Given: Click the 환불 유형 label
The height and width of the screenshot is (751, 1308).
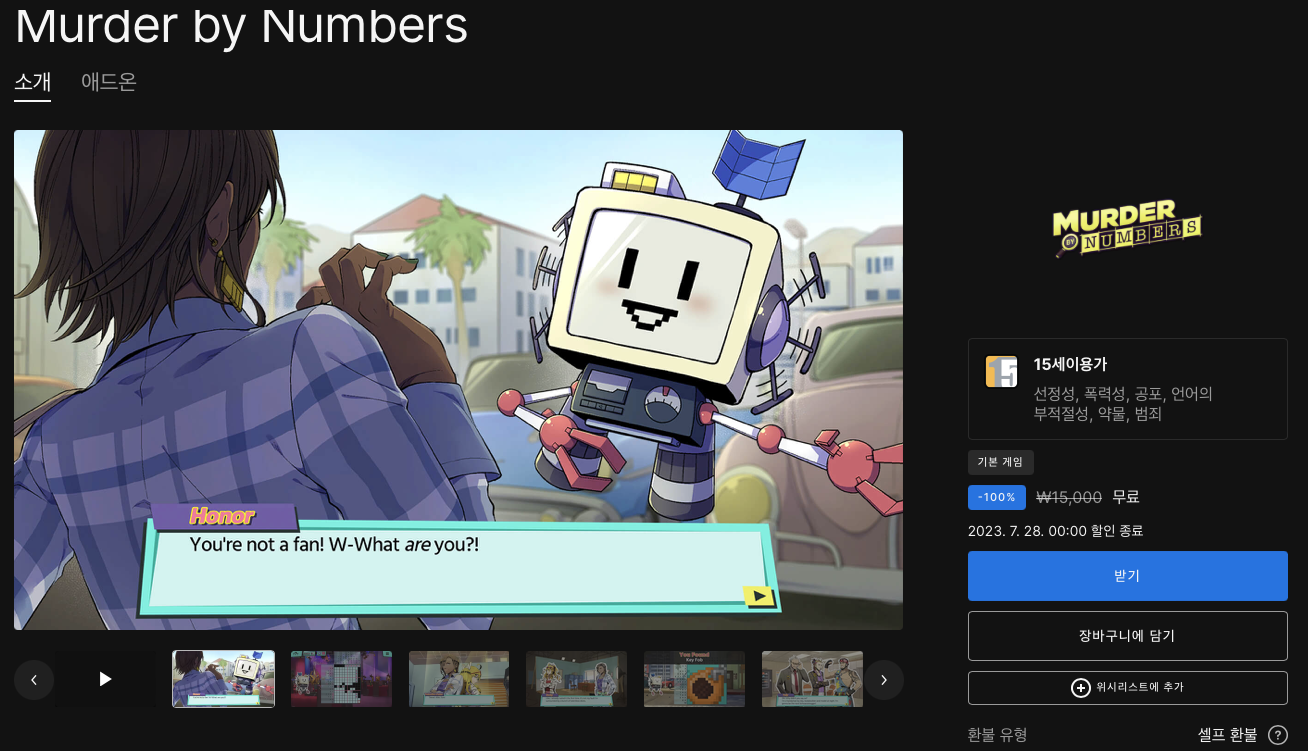Looking at the screenshot, I should (x=997, y=735).
